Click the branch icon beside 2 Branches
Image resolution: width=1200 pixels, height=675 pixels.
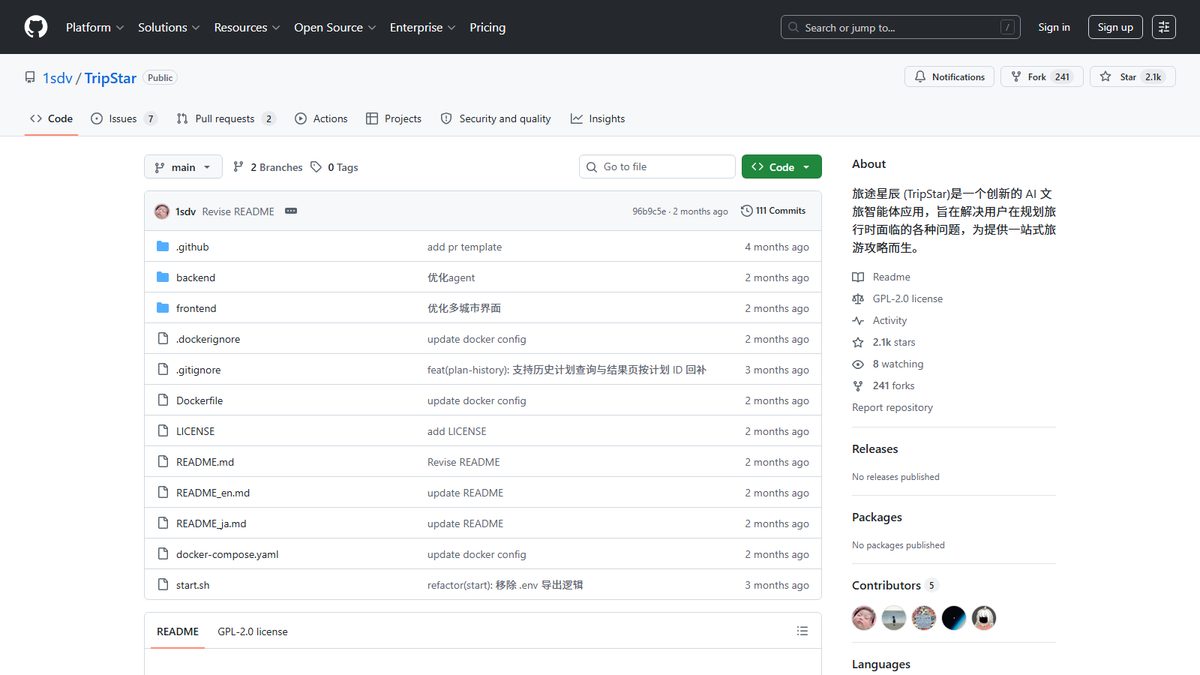point(239,167)
